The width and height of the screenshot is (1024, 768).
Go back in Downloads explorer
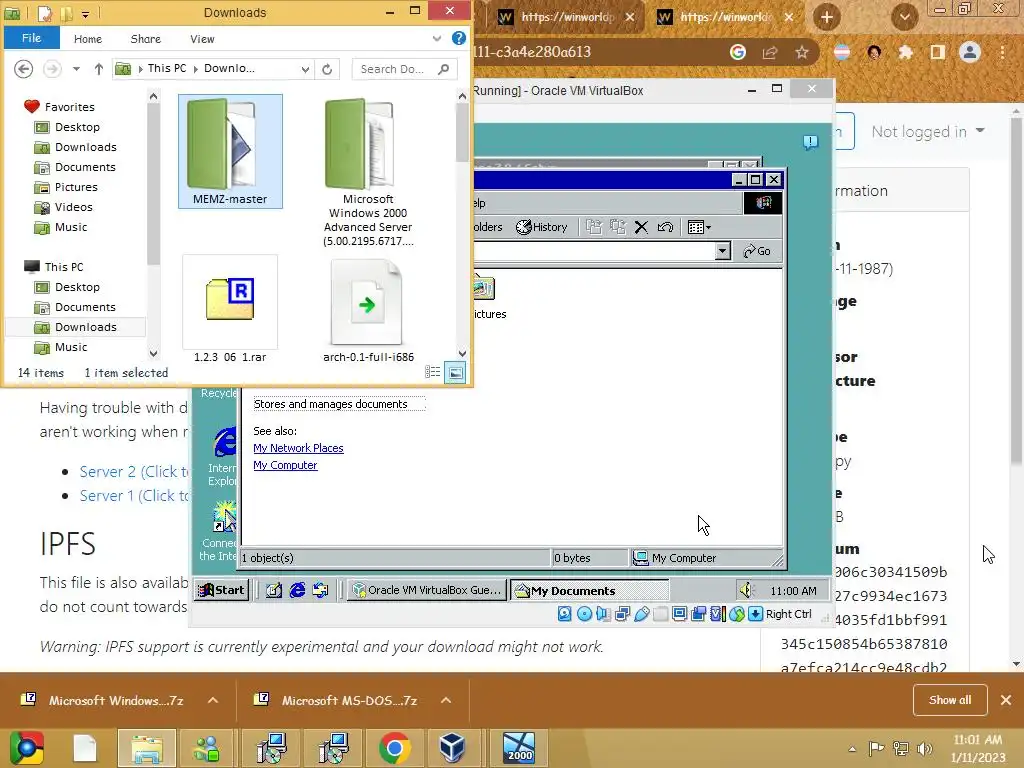tap(24, 69)
